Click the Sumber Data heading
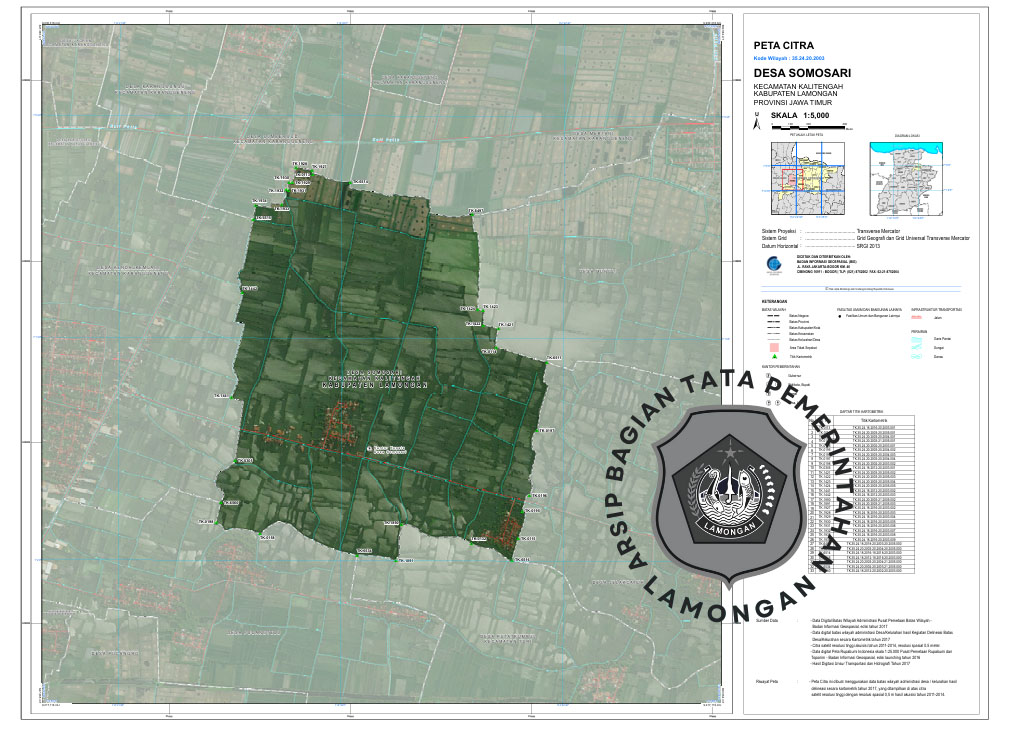This screenshot has height=734, width=1018. 768,621
